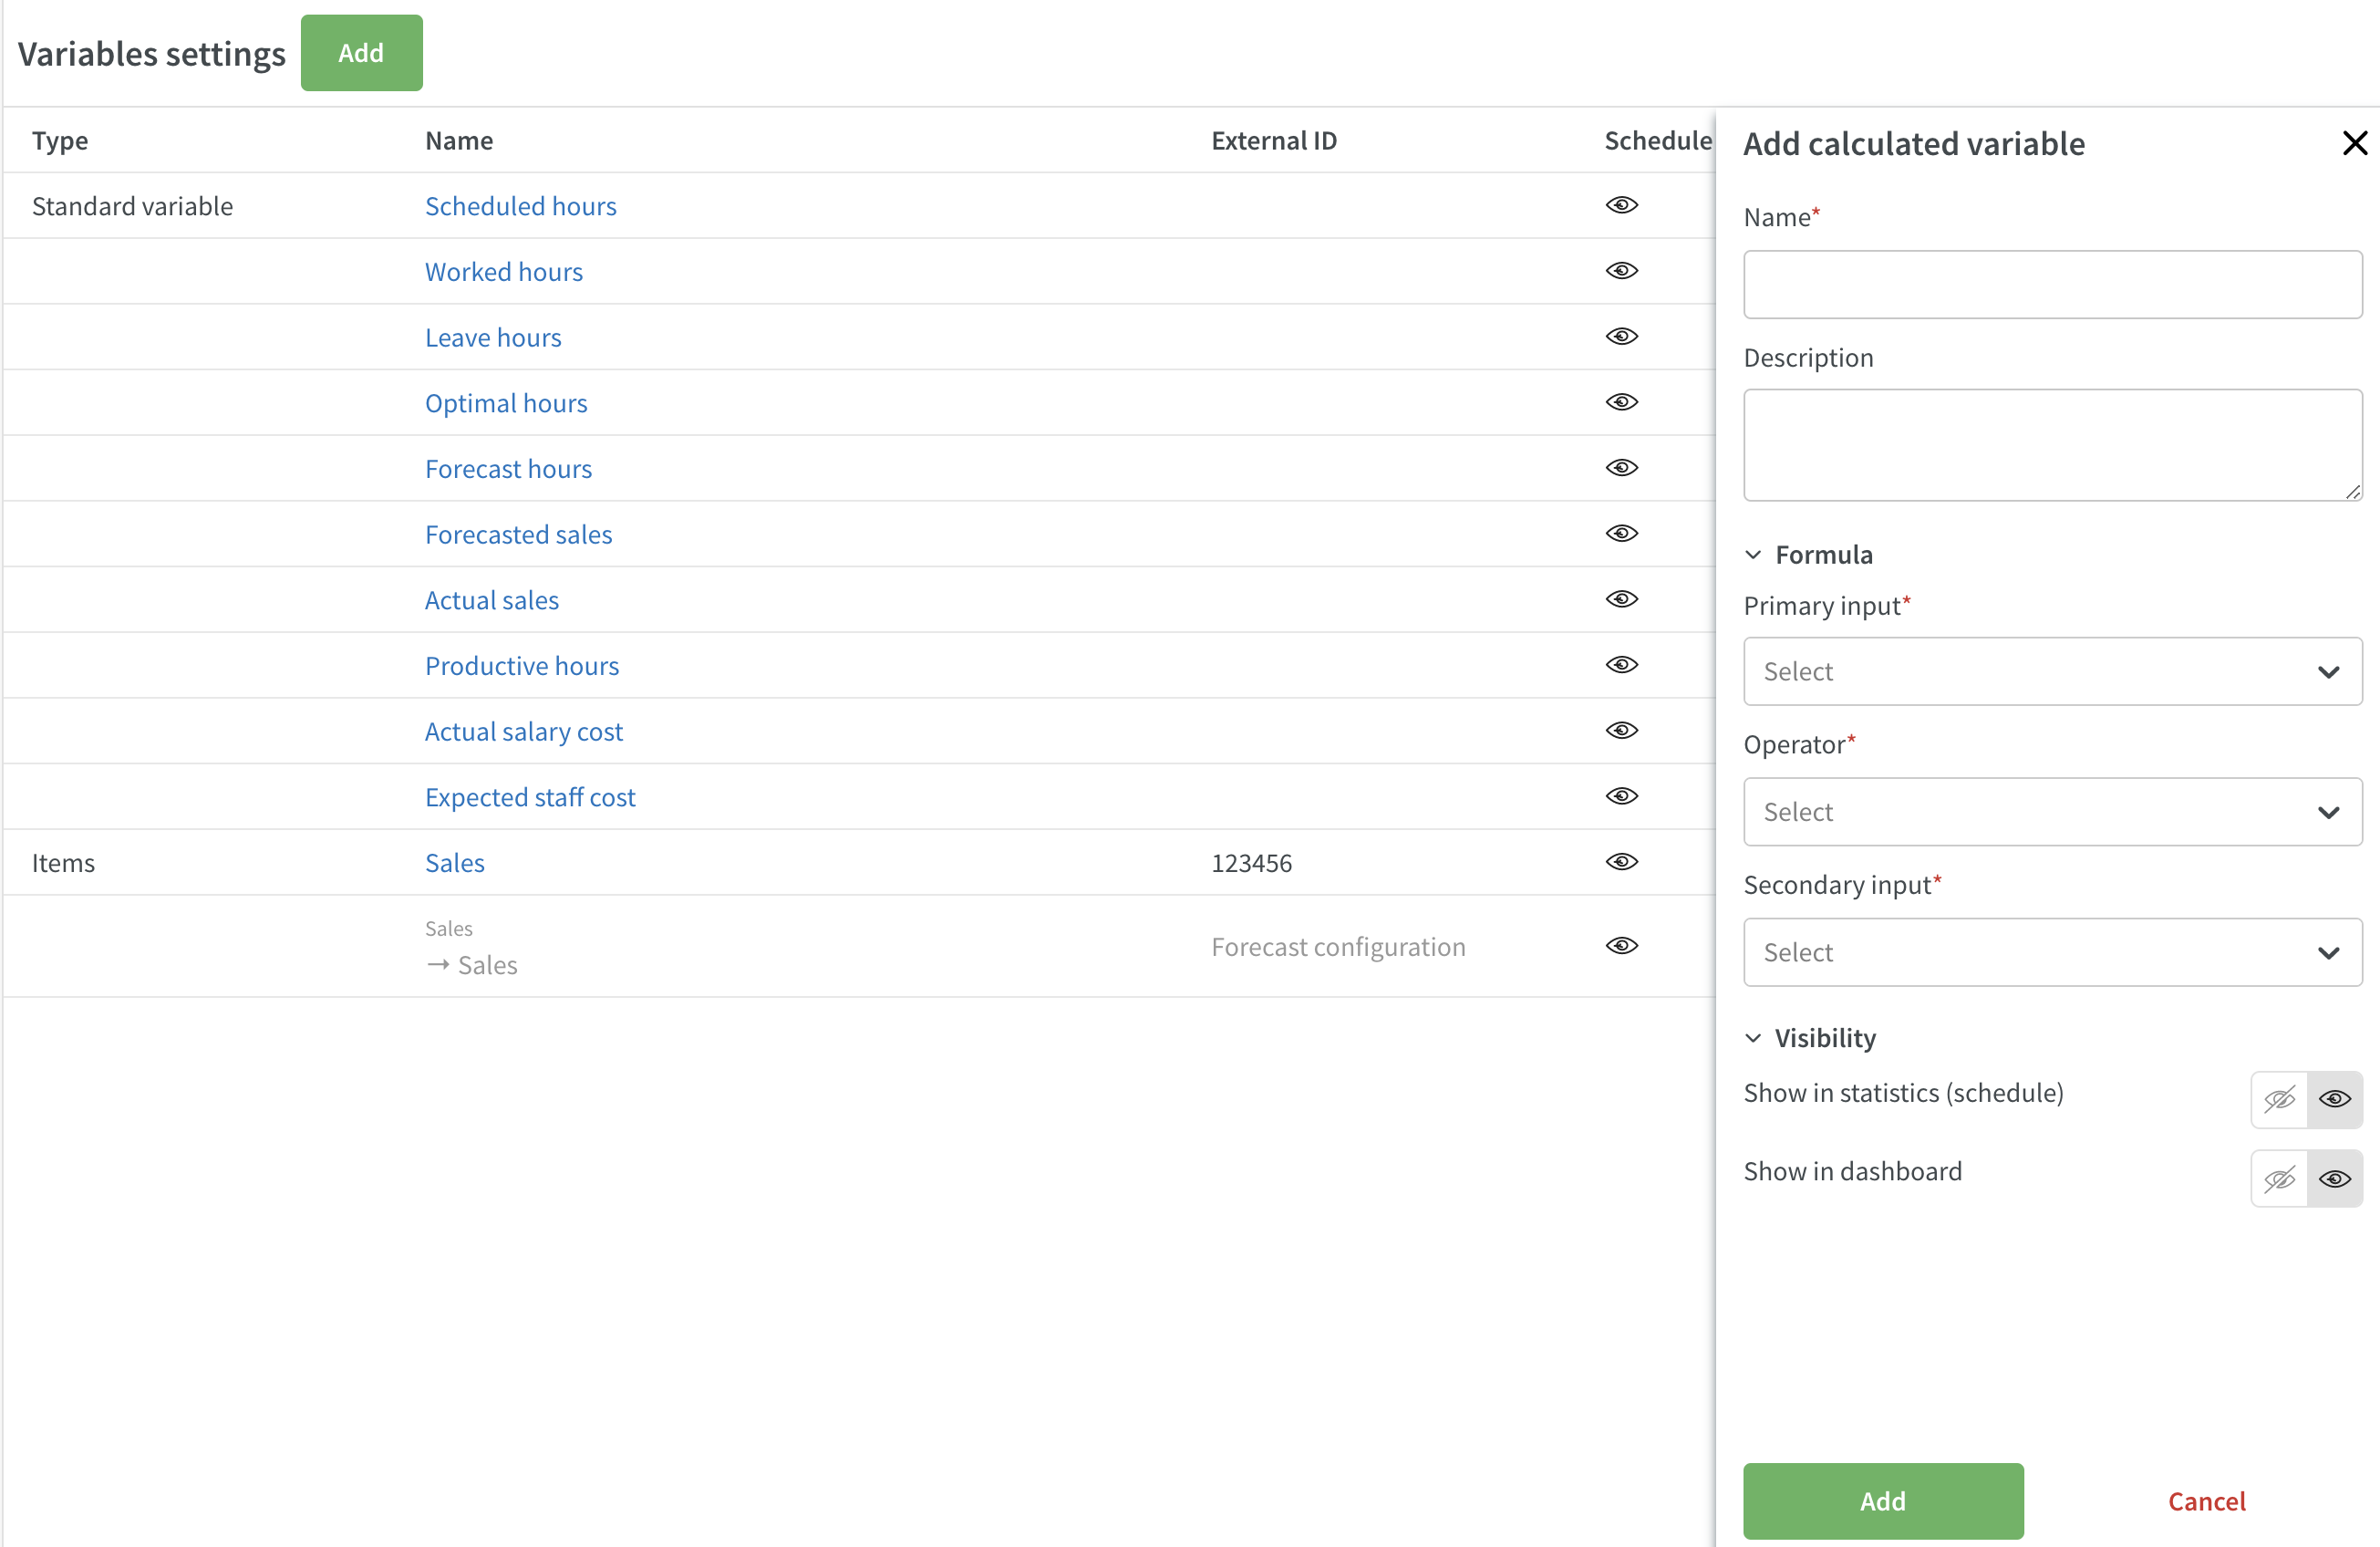Collapse the Visibility section

point(1753,1038)
